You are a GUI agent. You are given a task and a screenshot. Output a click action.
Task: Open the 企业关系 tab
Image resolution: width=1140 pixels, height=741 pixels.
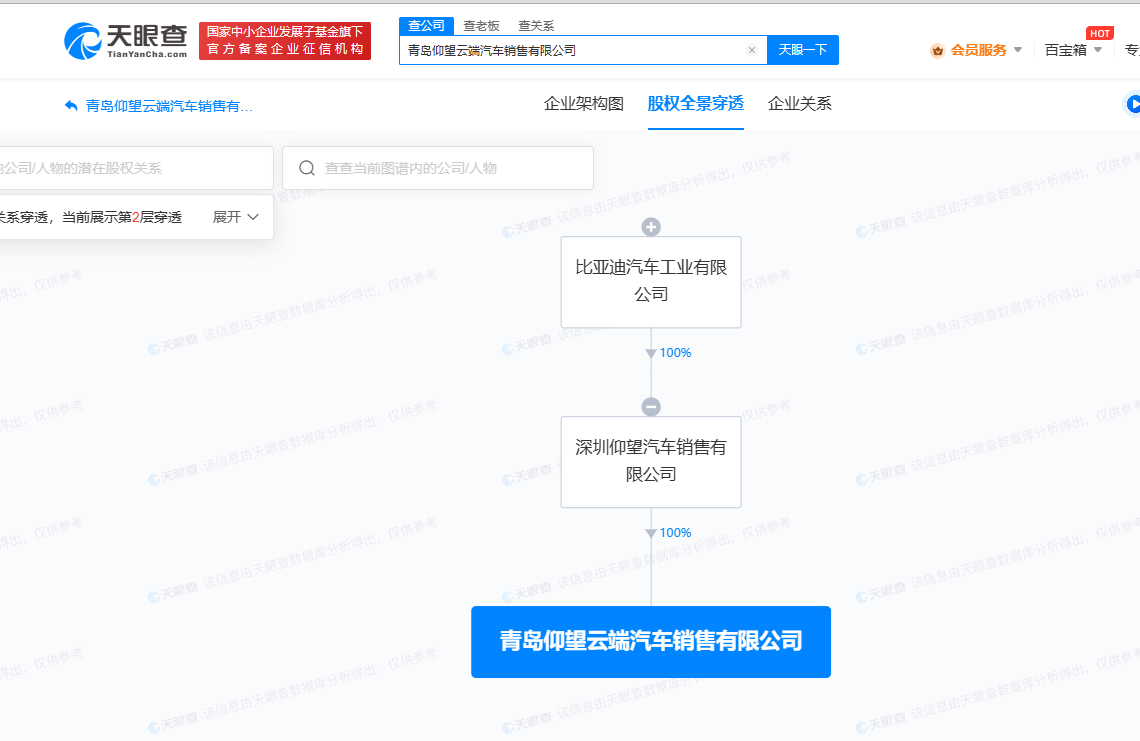[800, 104]
